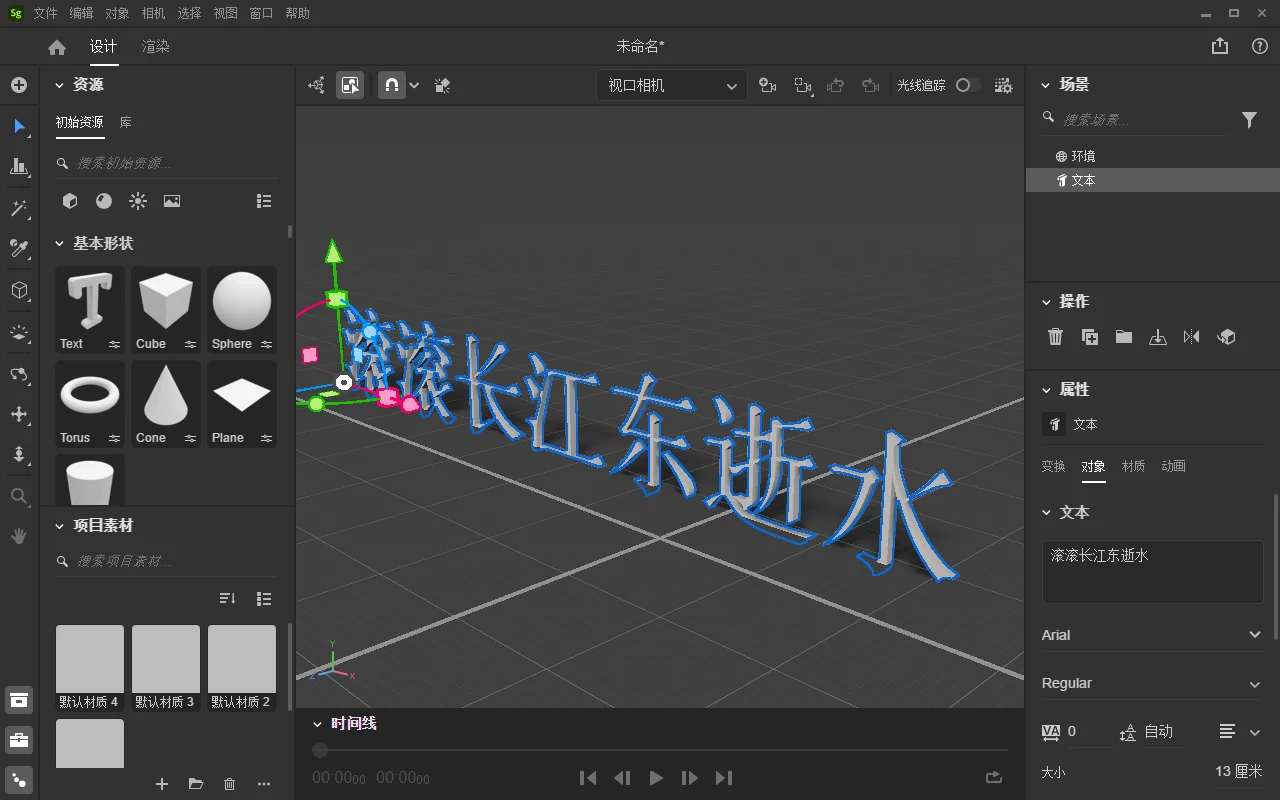Select the orbit camera tool
The image size is (1280, 800).
19,374
